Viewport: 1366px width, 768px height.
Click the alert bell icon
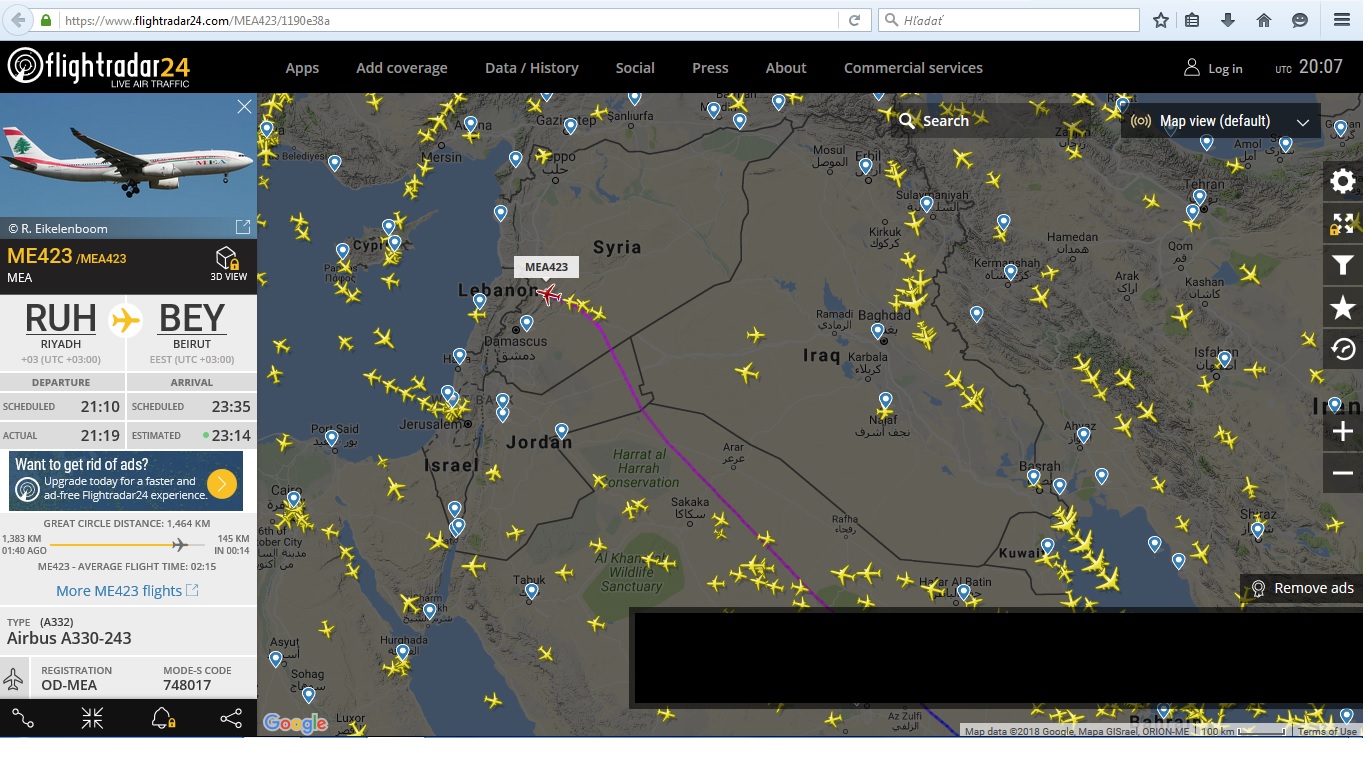(x=162, y=718)
